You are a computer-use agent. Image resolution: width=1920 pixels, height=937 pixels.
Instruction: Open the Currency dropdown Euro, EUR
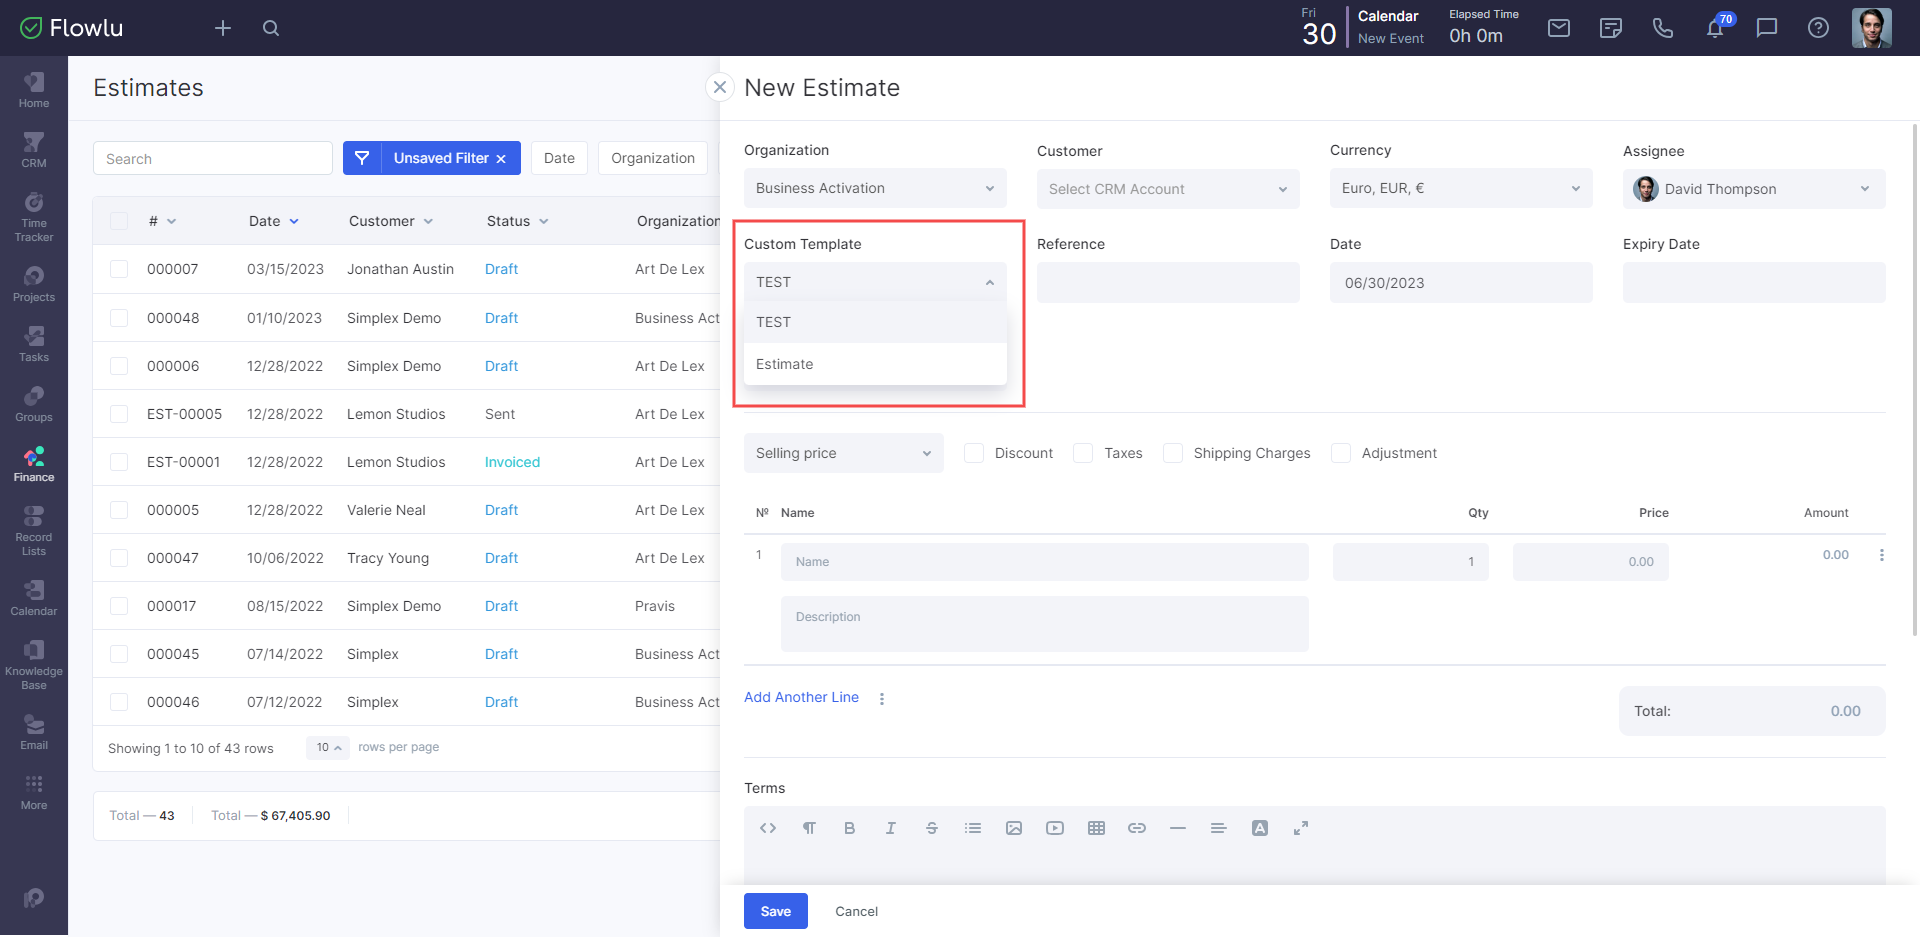[x=1461, y=188]
